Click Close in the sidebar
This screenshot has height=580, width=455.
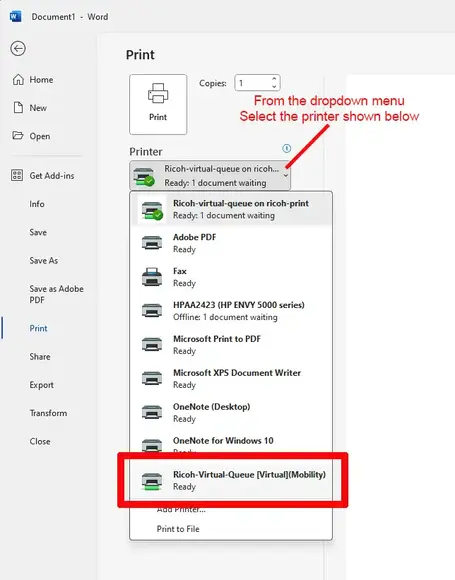coord(40,441)
